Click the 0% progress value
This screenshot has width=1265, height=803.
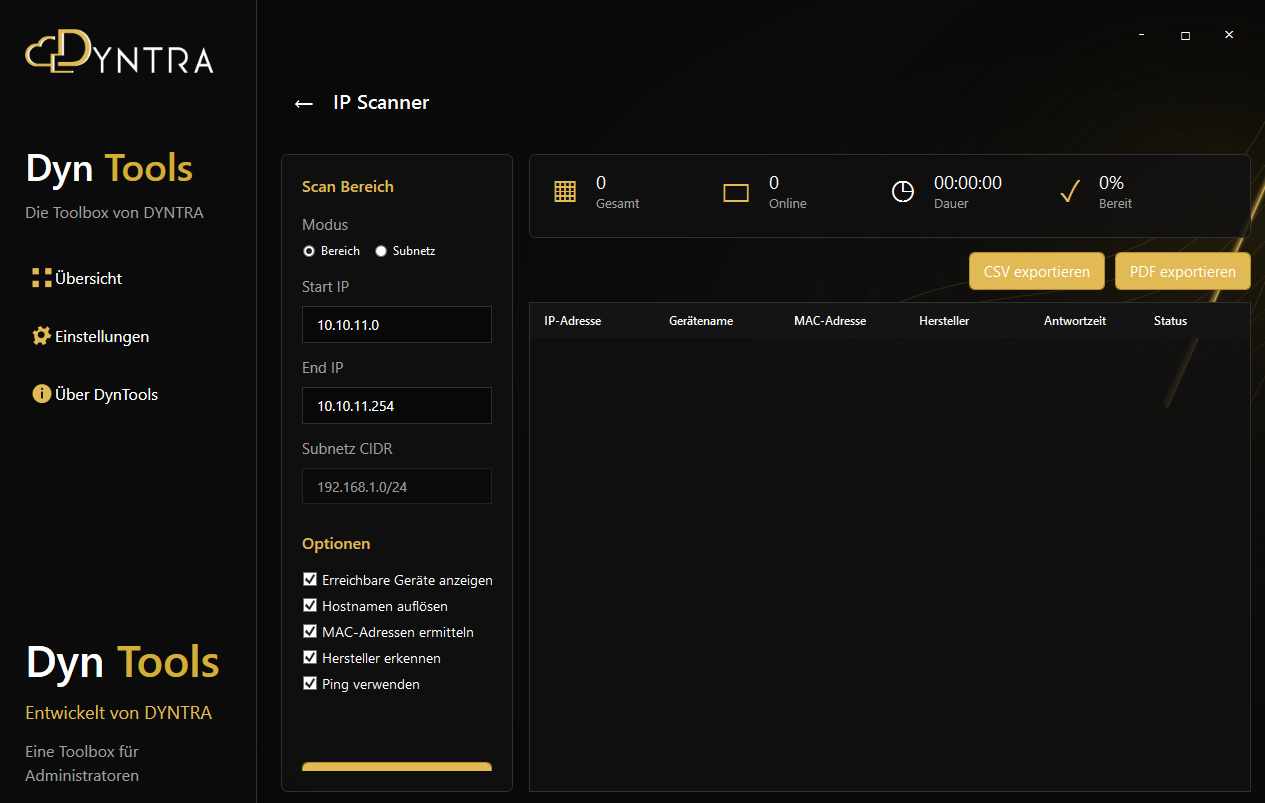1111,183
